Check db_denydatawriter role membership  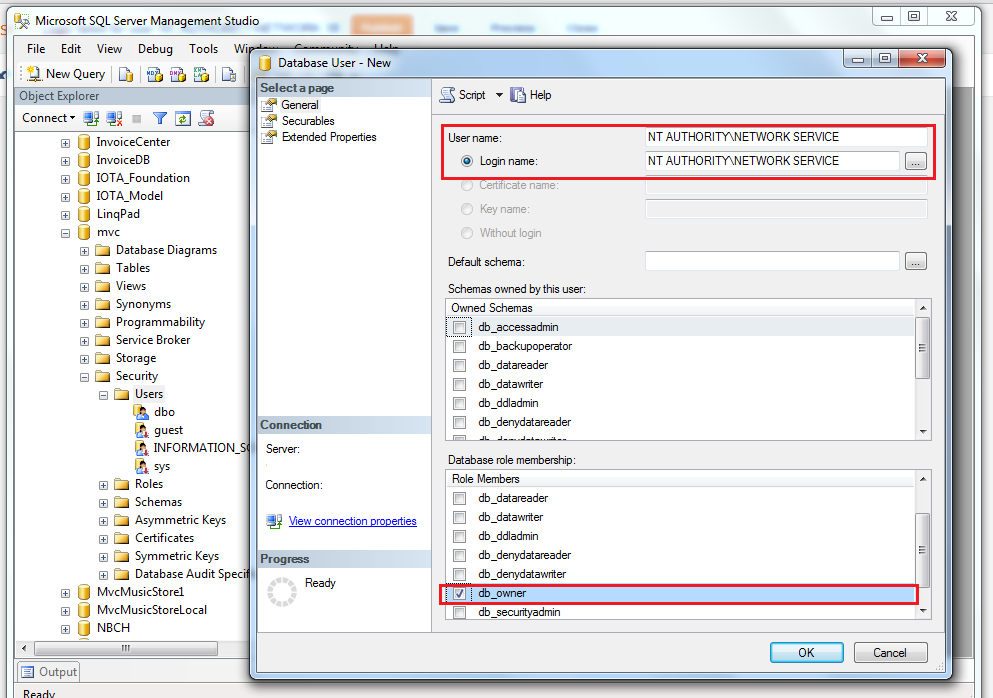click(460, 574)
